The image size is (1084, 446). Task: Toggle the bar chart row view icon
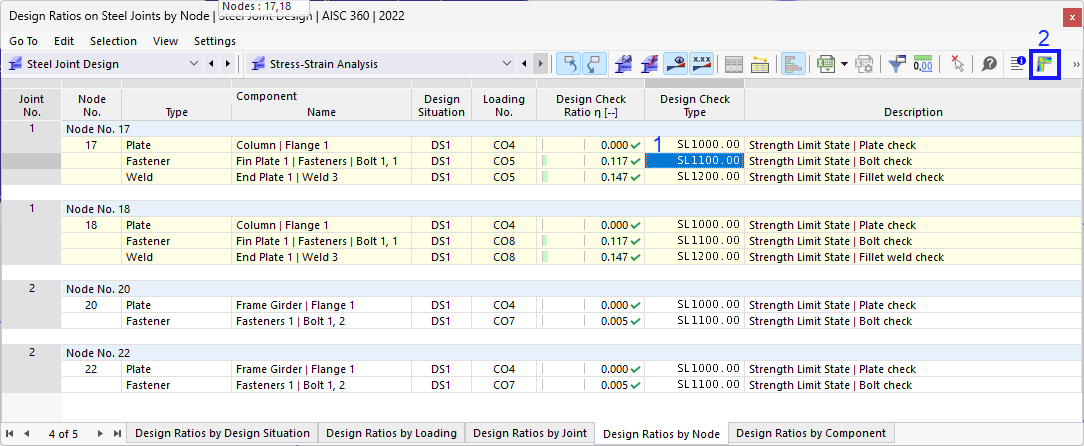coord(794,64)
